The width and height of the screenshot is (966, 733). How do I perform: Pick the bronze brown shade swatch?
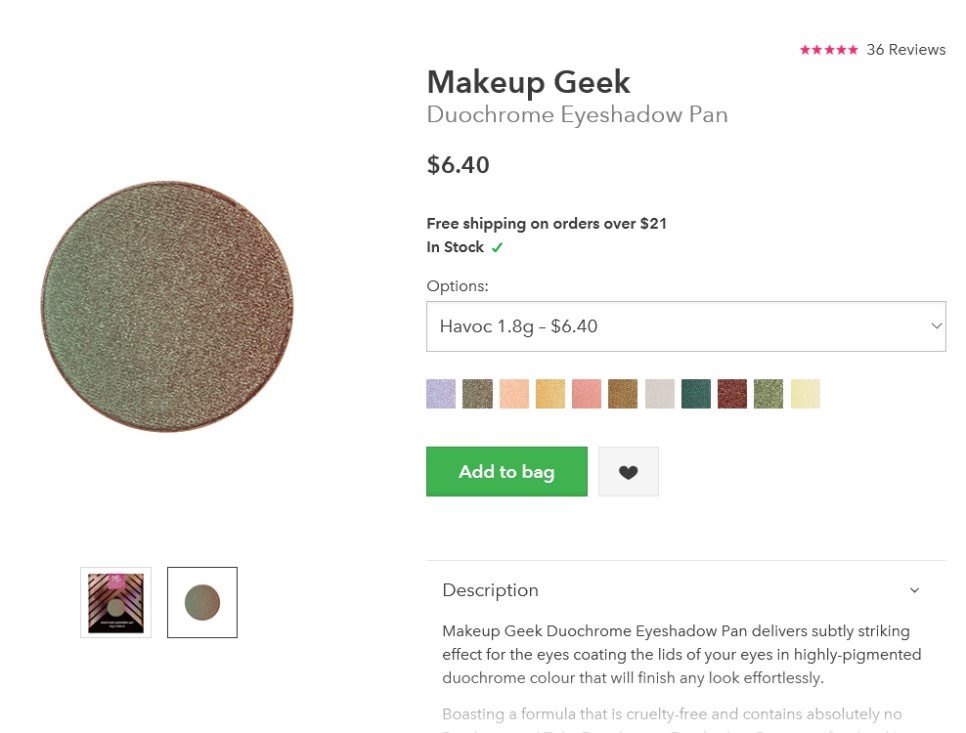[x=623, y=394]
